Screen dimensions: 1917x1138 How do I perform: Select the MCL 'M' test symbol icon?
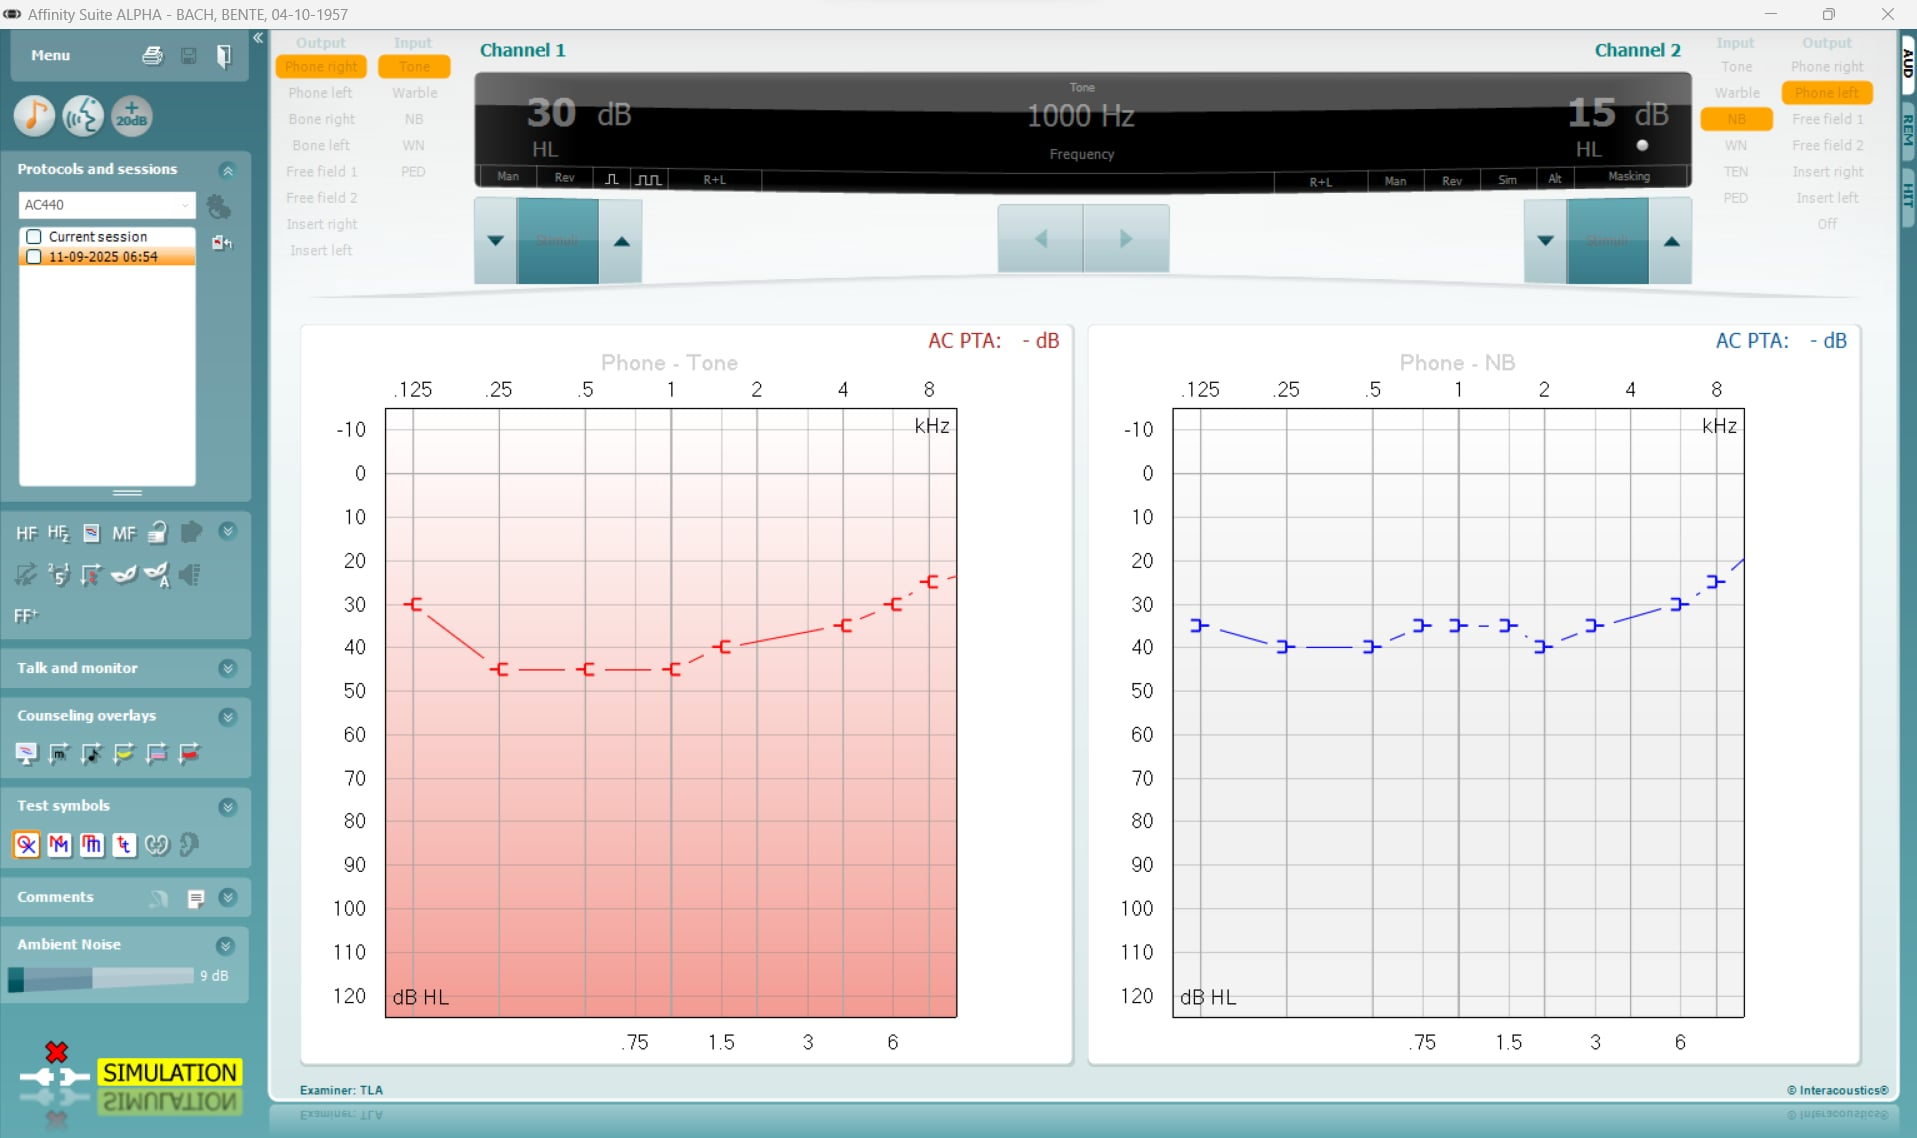[x=59, y=845]
